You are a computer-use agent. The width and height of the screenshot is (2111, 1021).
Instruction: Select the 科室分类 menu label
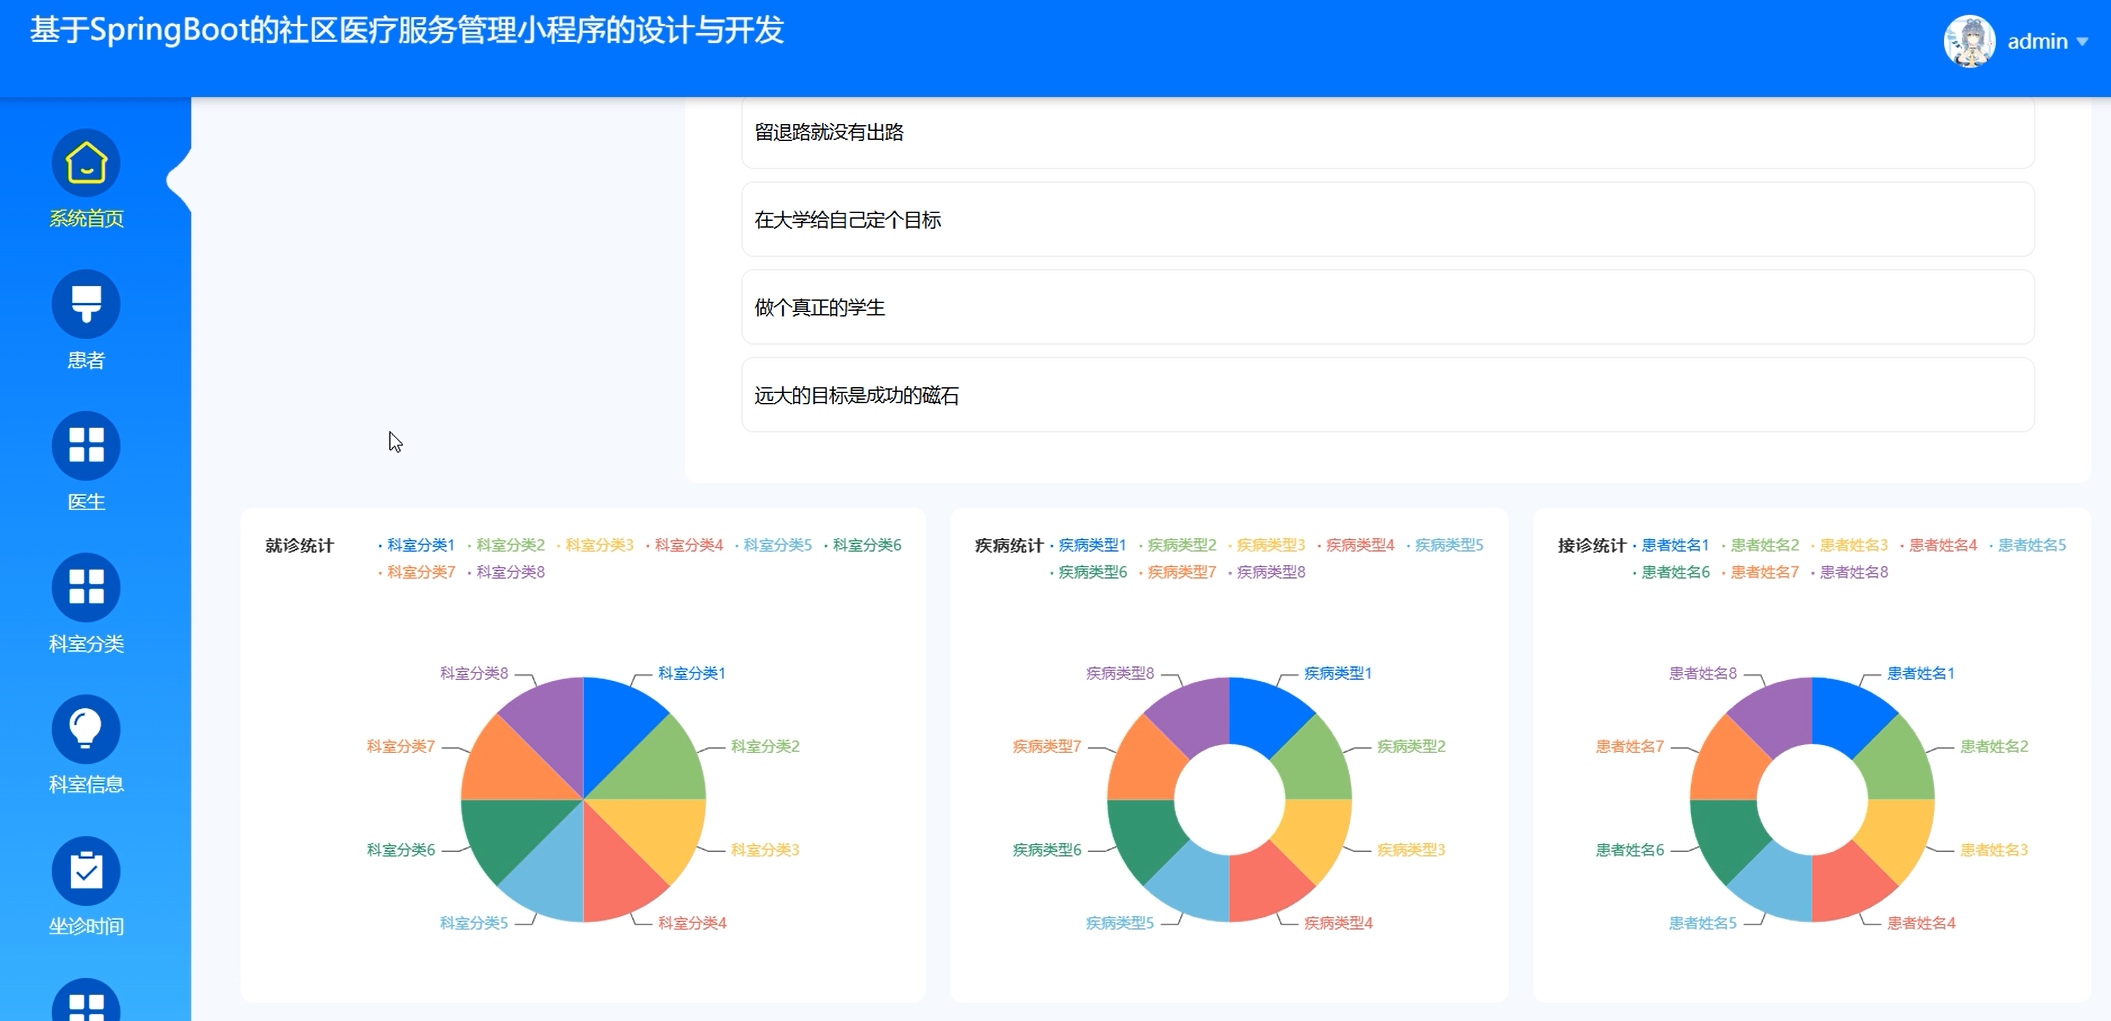[86, 643]
